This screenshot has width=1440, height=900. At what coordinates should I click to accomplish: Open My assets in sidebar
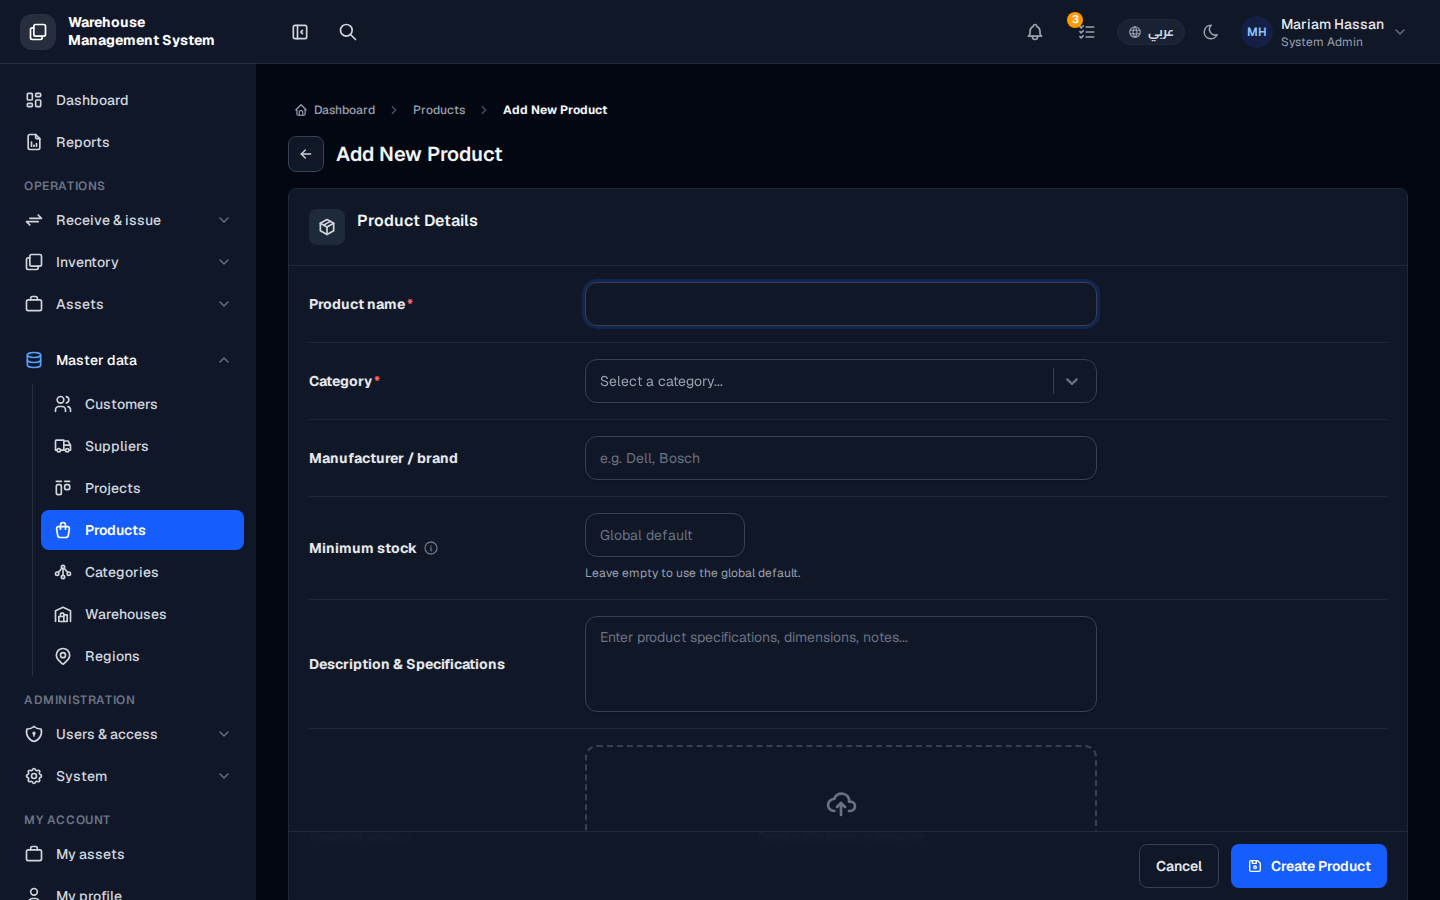pyautogui.click(x=128, y=854)
